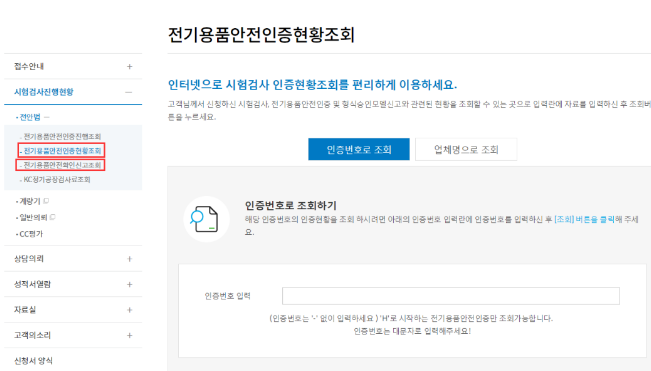
Task: Click the 인증번호는 대문자로 입력해주세요 note
Action: 412,331
